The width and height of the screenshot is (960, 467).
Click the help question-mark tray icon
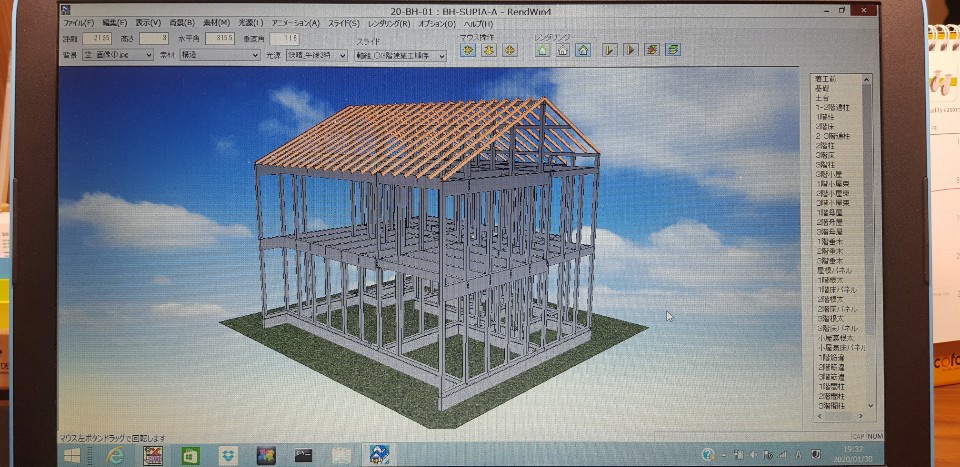point(708,454)
